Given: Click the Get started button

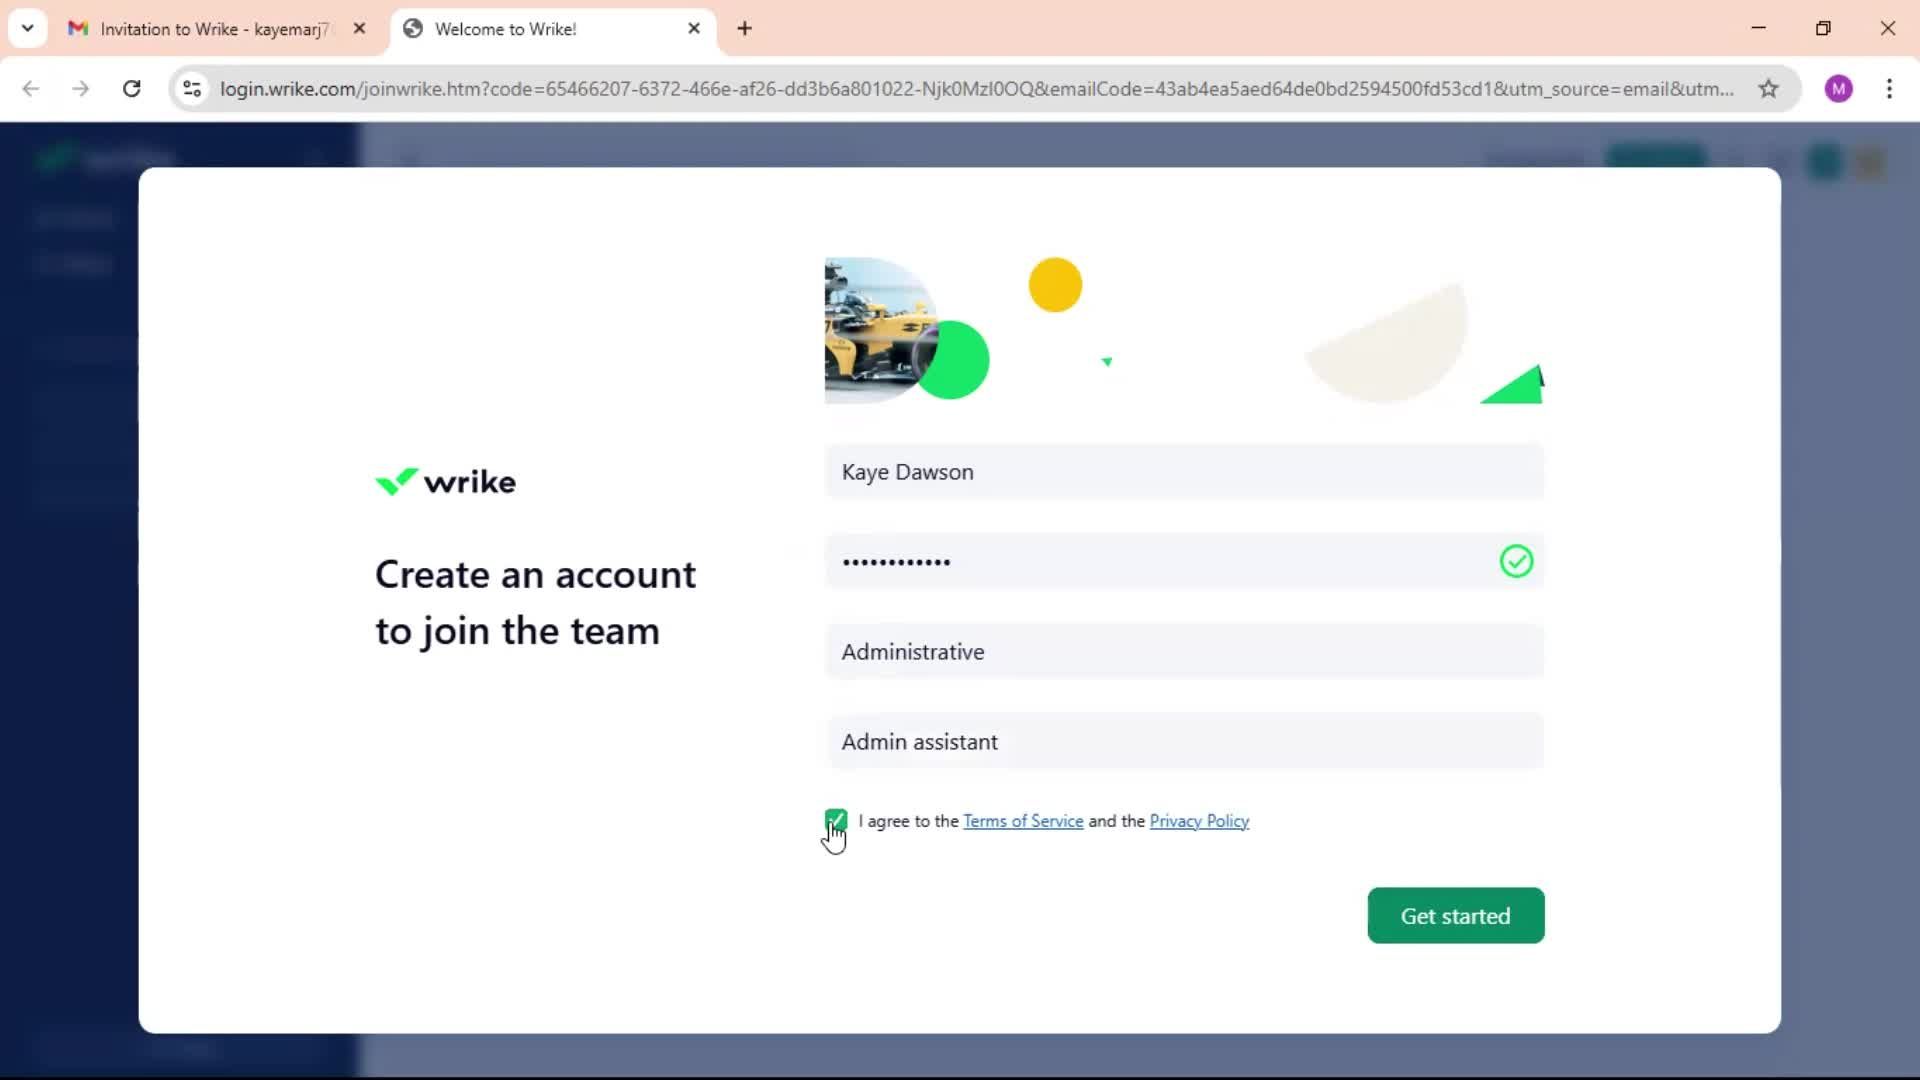Looking at the screenshot, I should point(1455,915).
